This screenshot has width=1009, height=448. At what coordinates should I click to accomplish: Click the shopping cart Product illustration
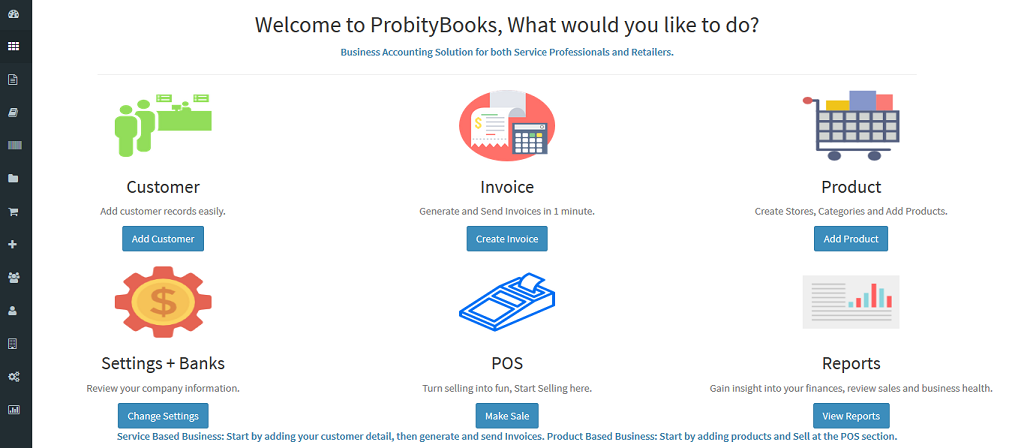[851, 125]
